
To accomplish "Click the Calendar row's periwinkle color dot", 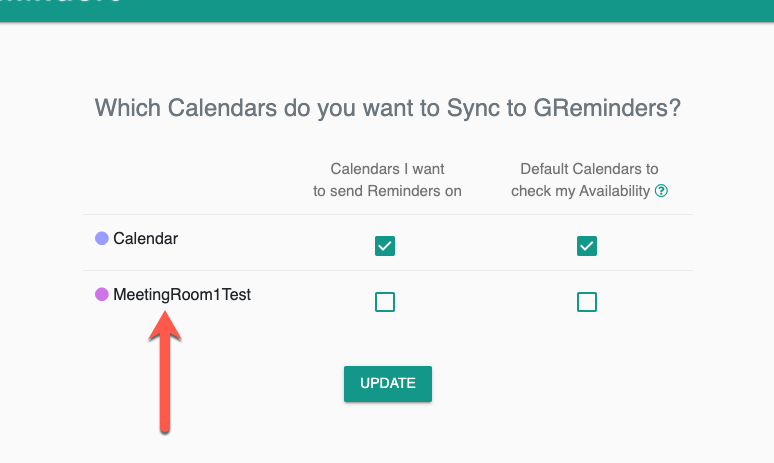I will point(102,238).
